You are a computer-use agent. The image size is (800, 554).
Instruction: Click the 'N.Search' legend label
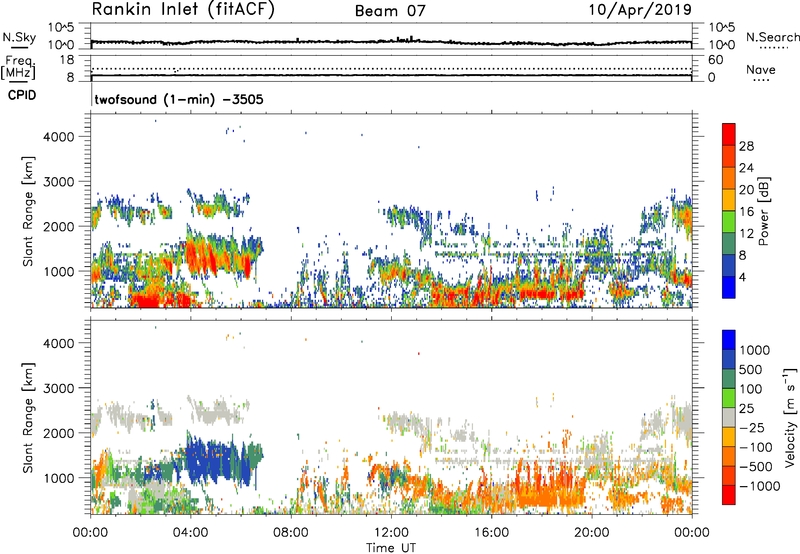773,37
